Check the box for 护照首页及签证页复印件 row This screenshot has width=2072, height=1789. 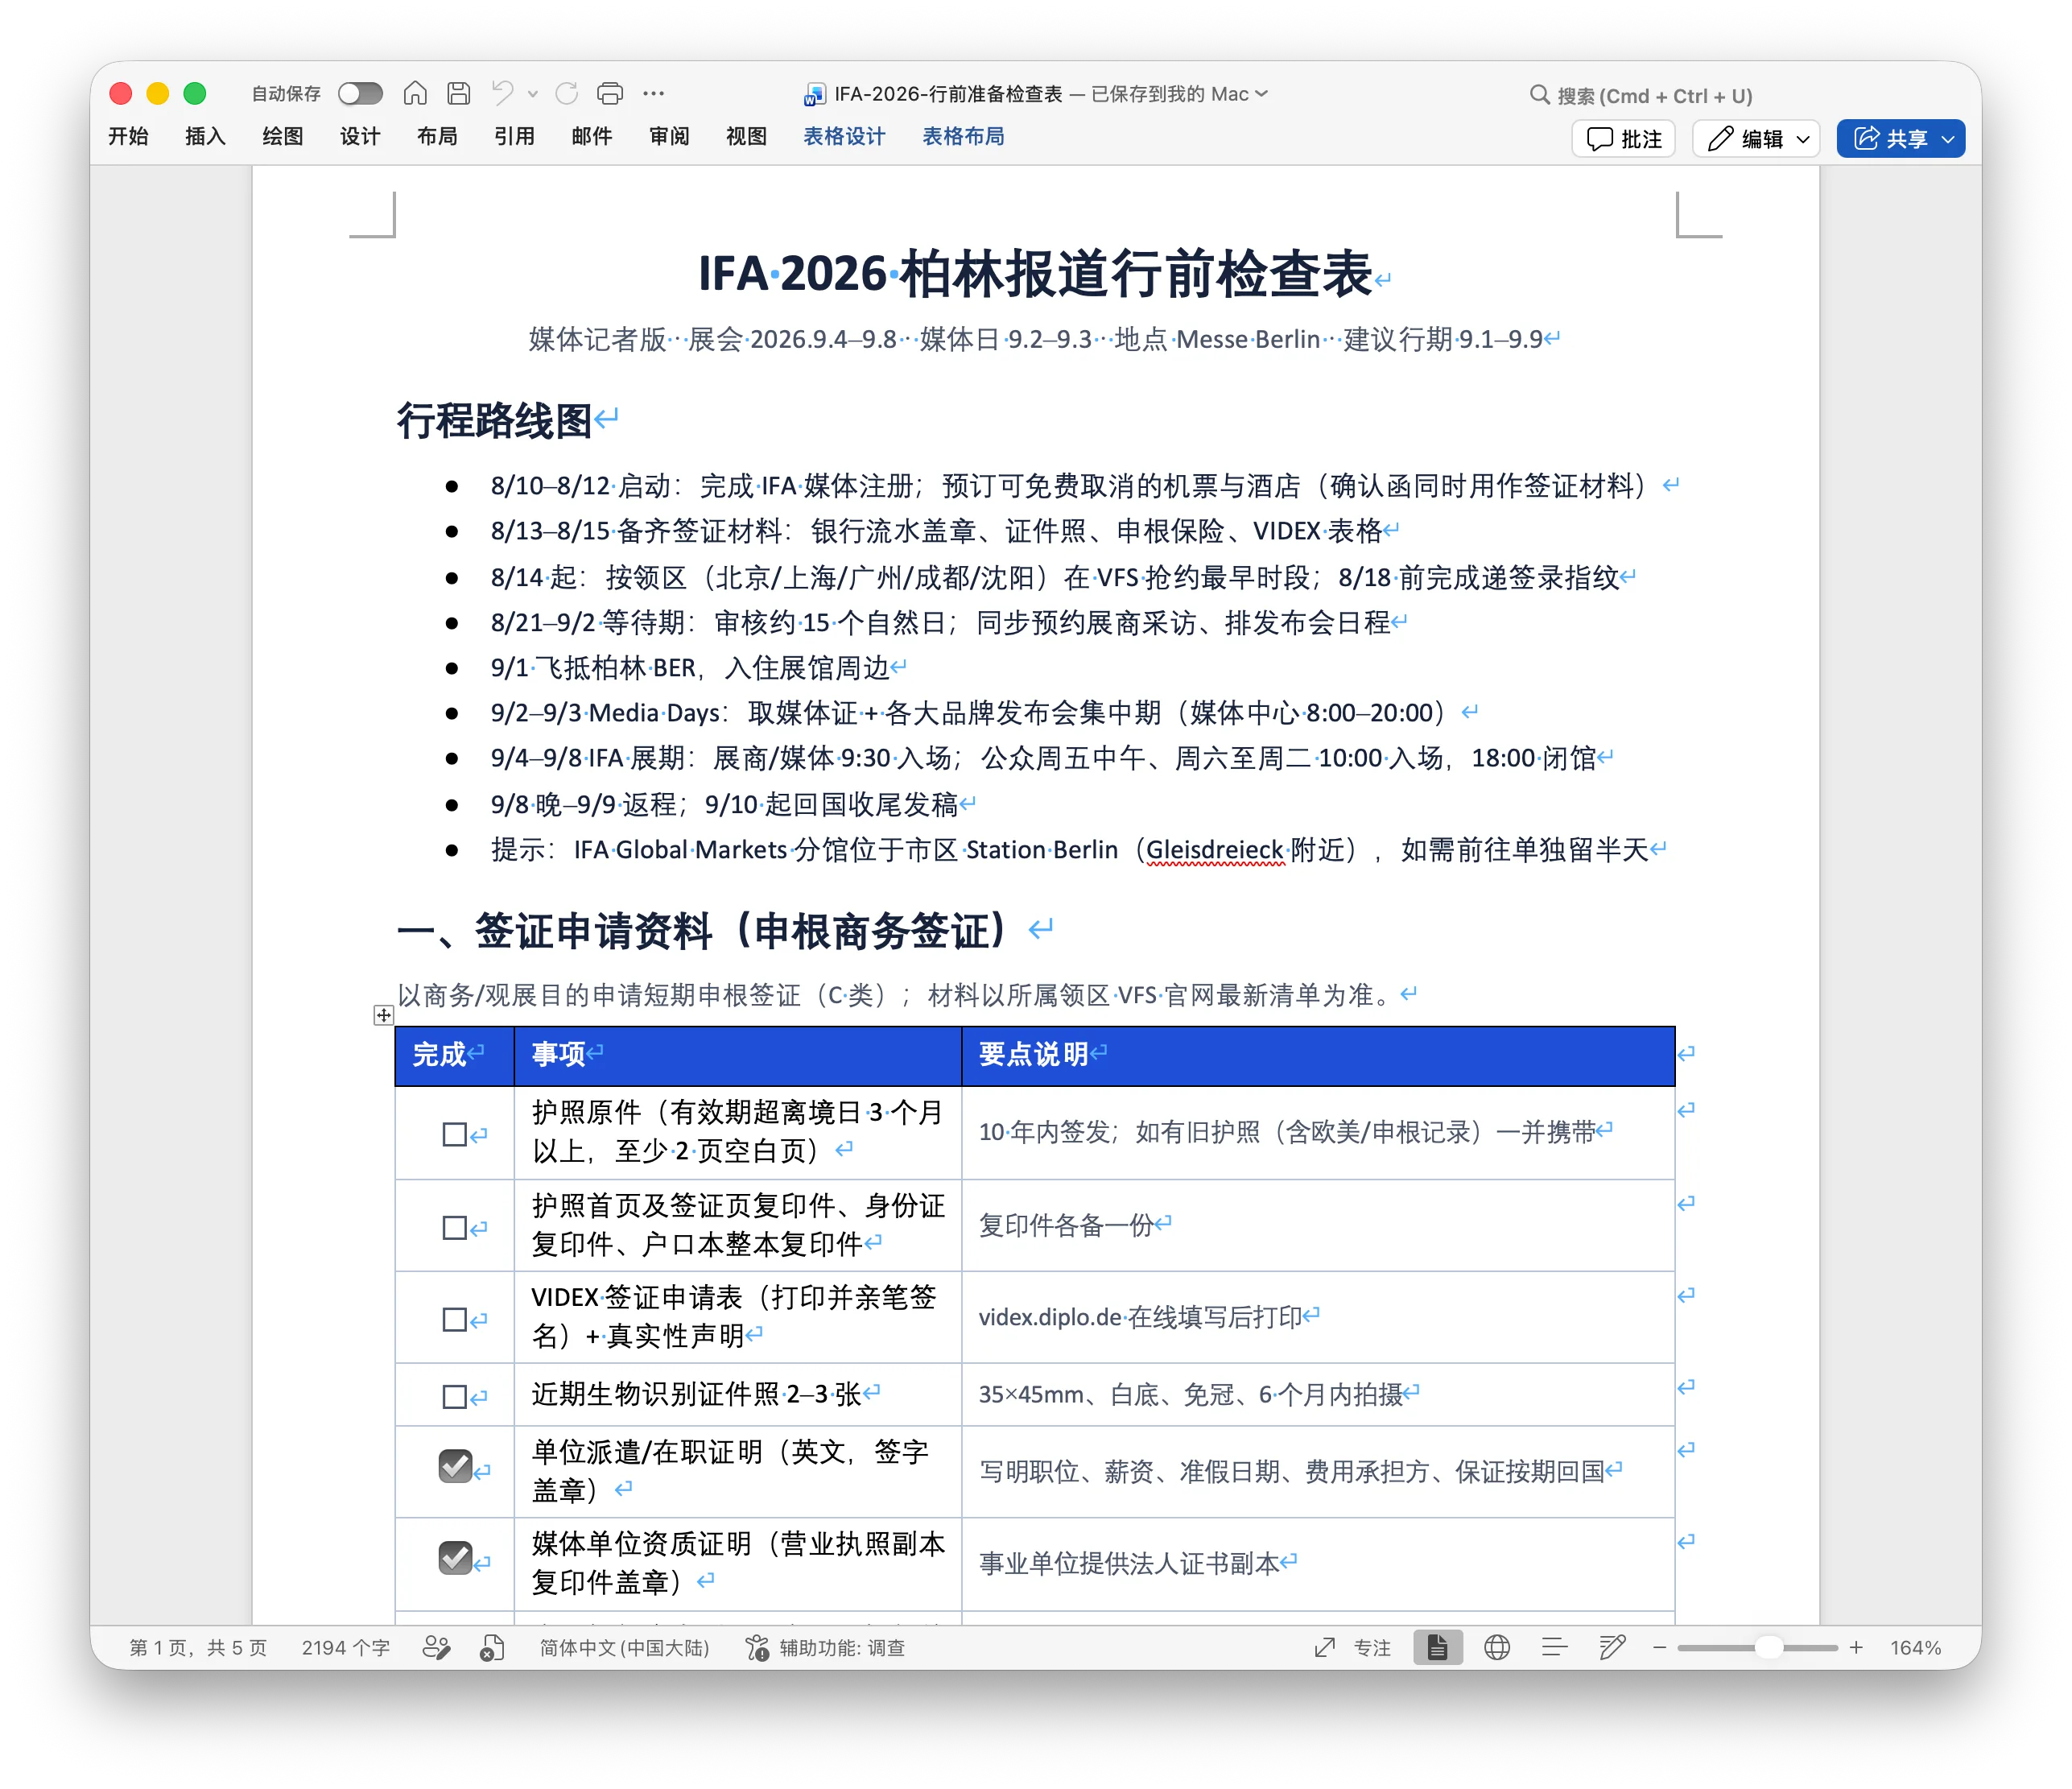click(455, 1227)
